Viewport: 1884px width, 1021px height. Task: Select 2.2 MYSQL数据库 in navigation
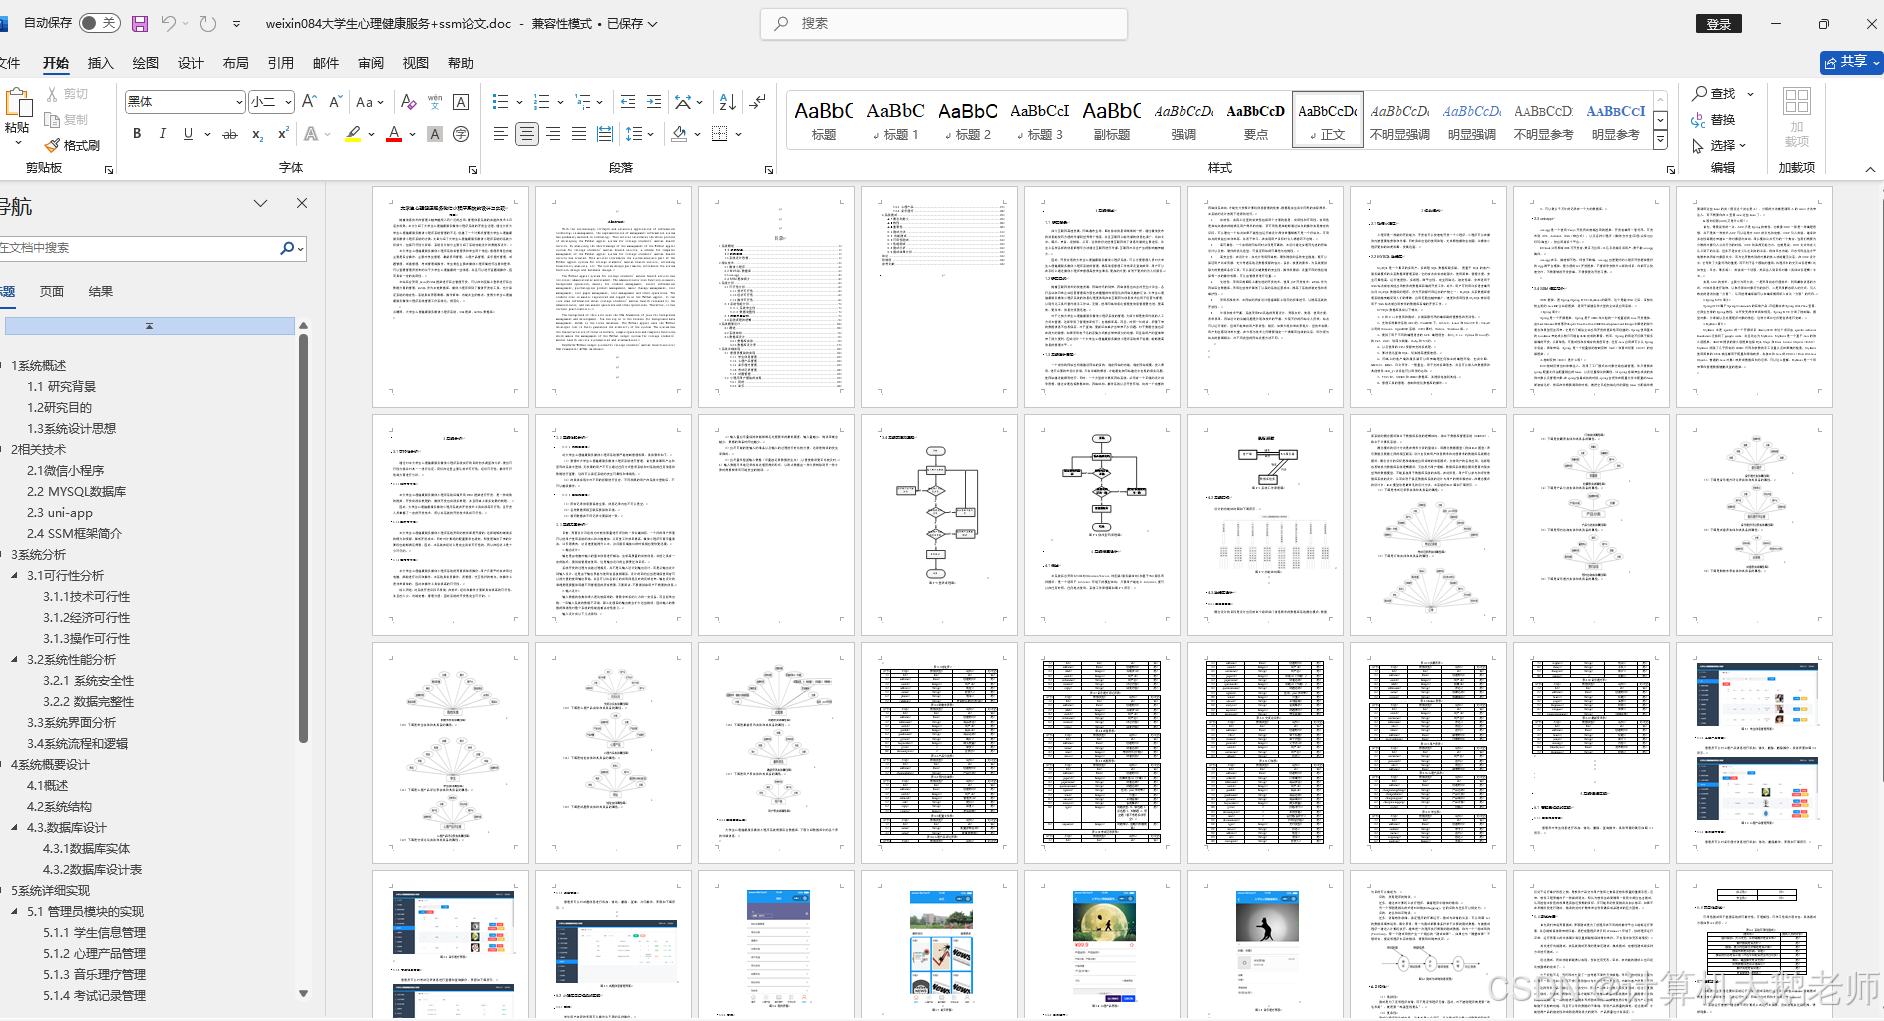76,491
